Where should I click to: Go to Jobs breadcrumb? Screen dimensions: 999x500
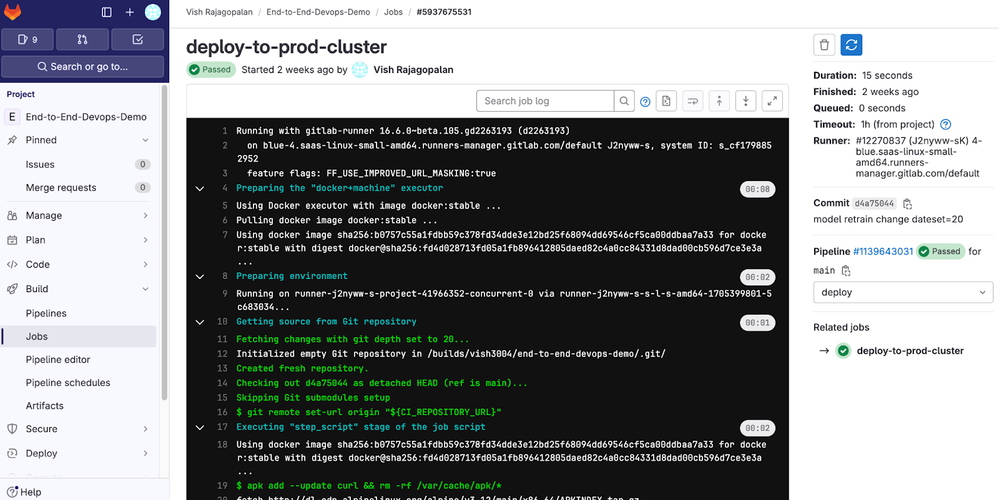[x=393, y=12]
